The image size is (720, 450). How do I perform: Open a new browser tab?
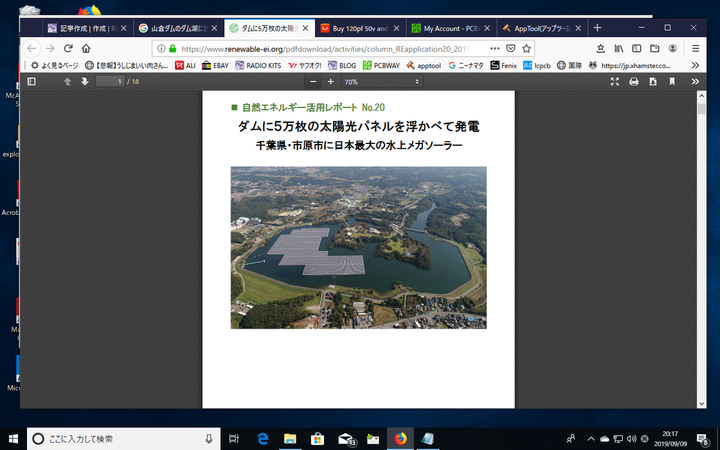[597, 28]
